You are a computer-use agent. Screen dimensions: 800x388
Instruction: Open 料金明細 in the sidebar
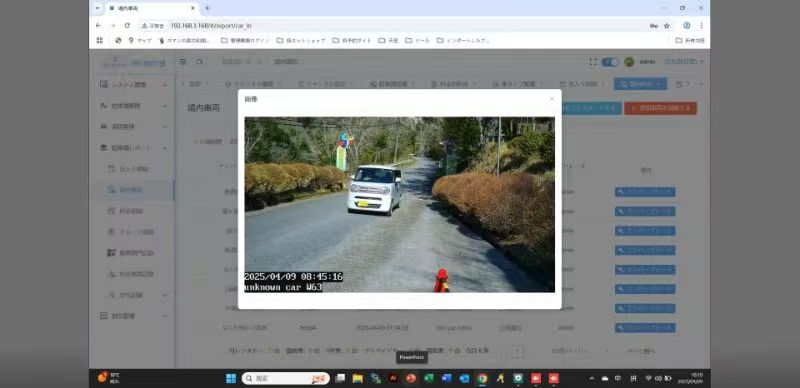[134, 210]
